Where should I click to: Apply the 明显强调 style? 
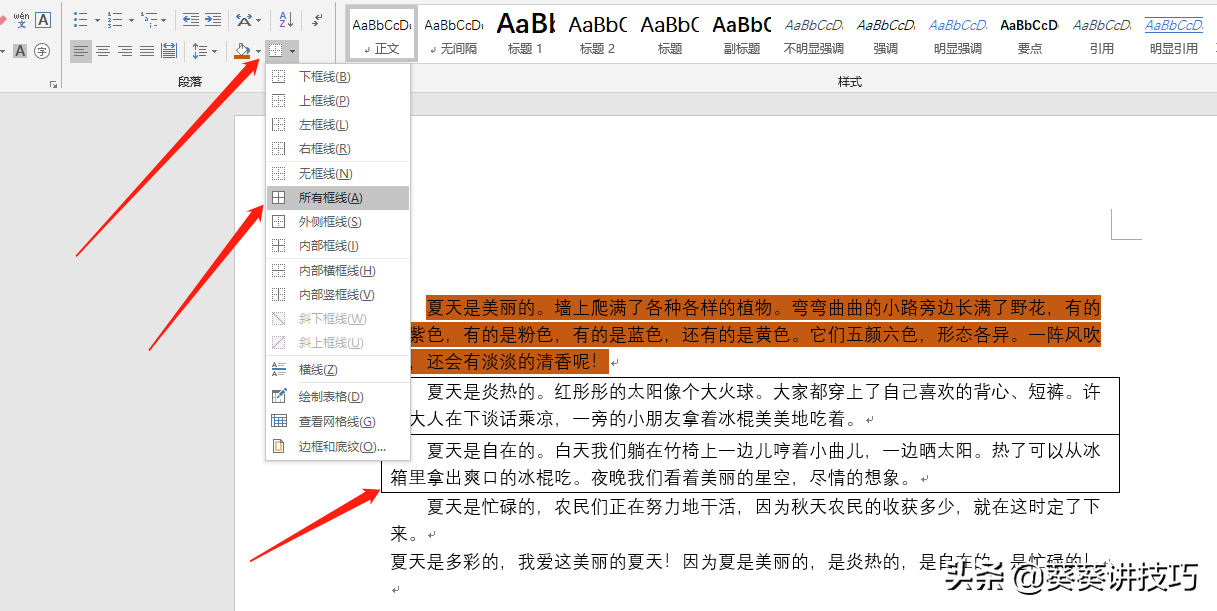pyautogui.click(x=958, y=33)
